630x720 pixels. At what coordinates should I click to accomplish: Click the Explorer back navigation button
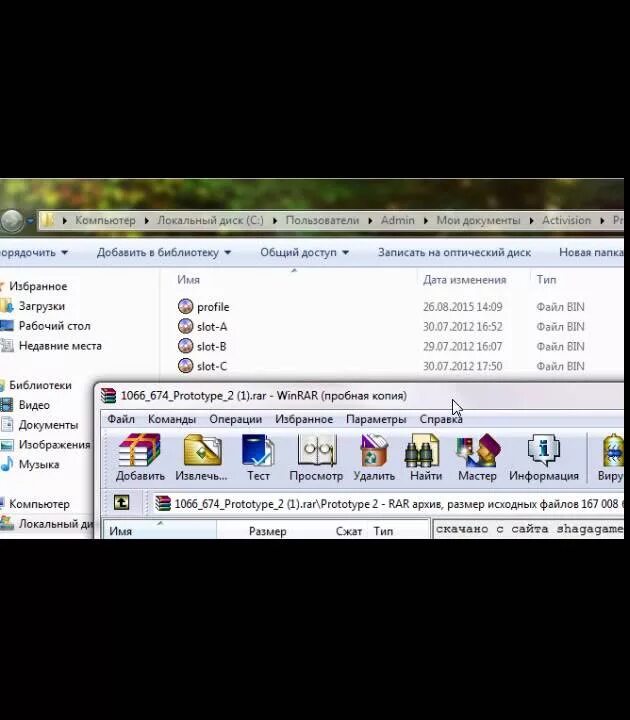click(x=11, y=220)
